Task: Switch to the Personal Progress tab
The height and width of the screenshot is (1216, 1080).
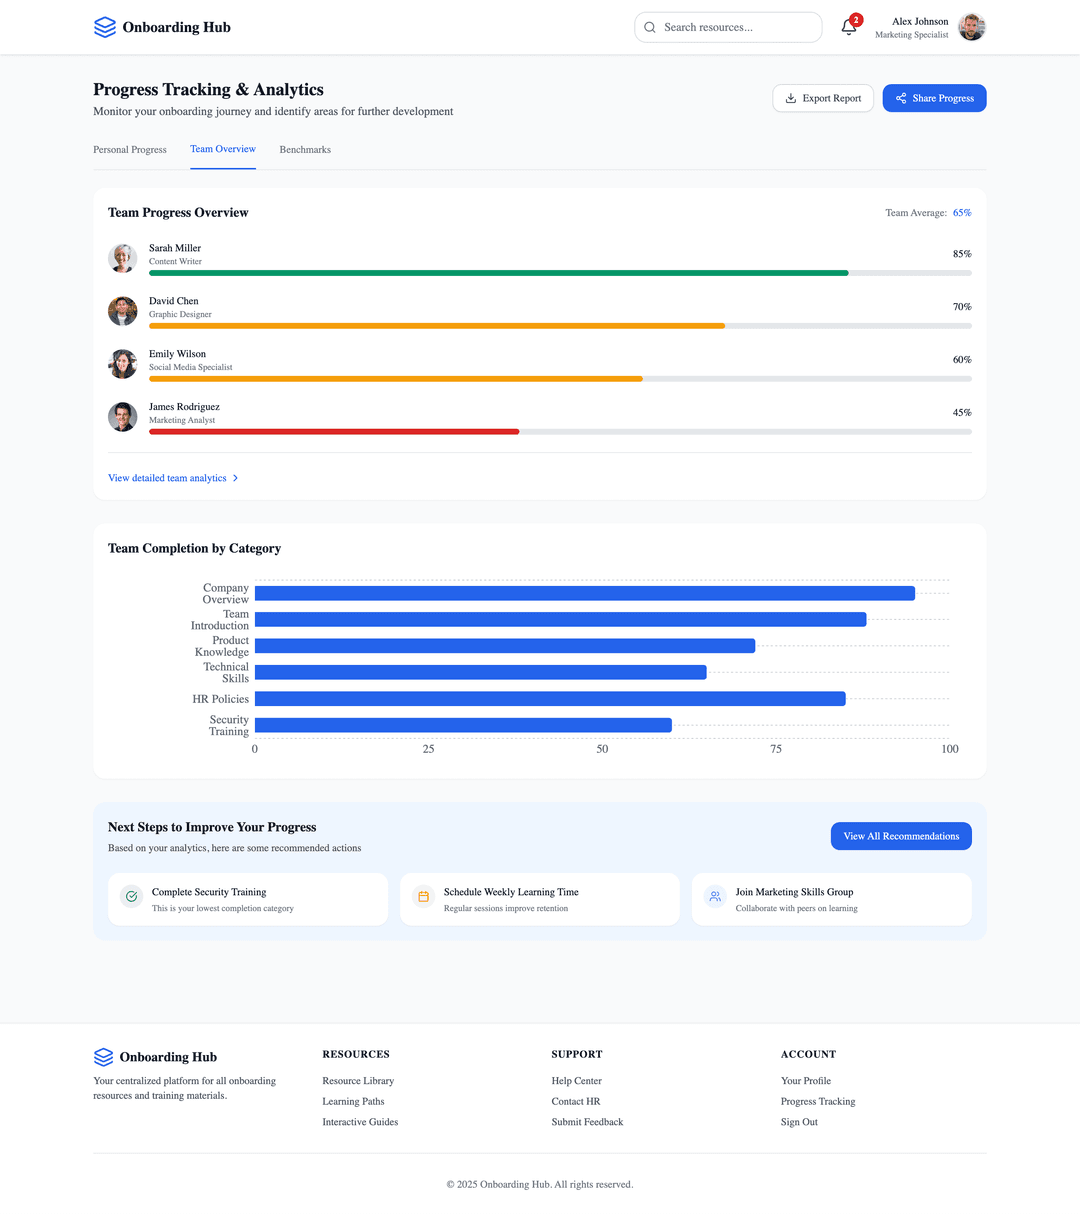Action: click(x=130, y=150)
